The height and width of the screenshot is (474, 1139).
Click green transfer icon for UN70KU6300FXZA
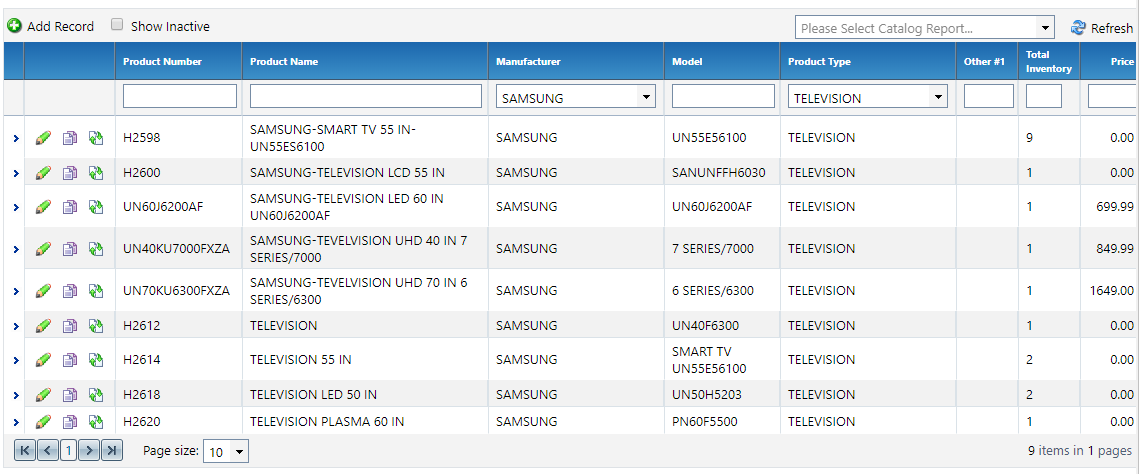click(96, 291)
